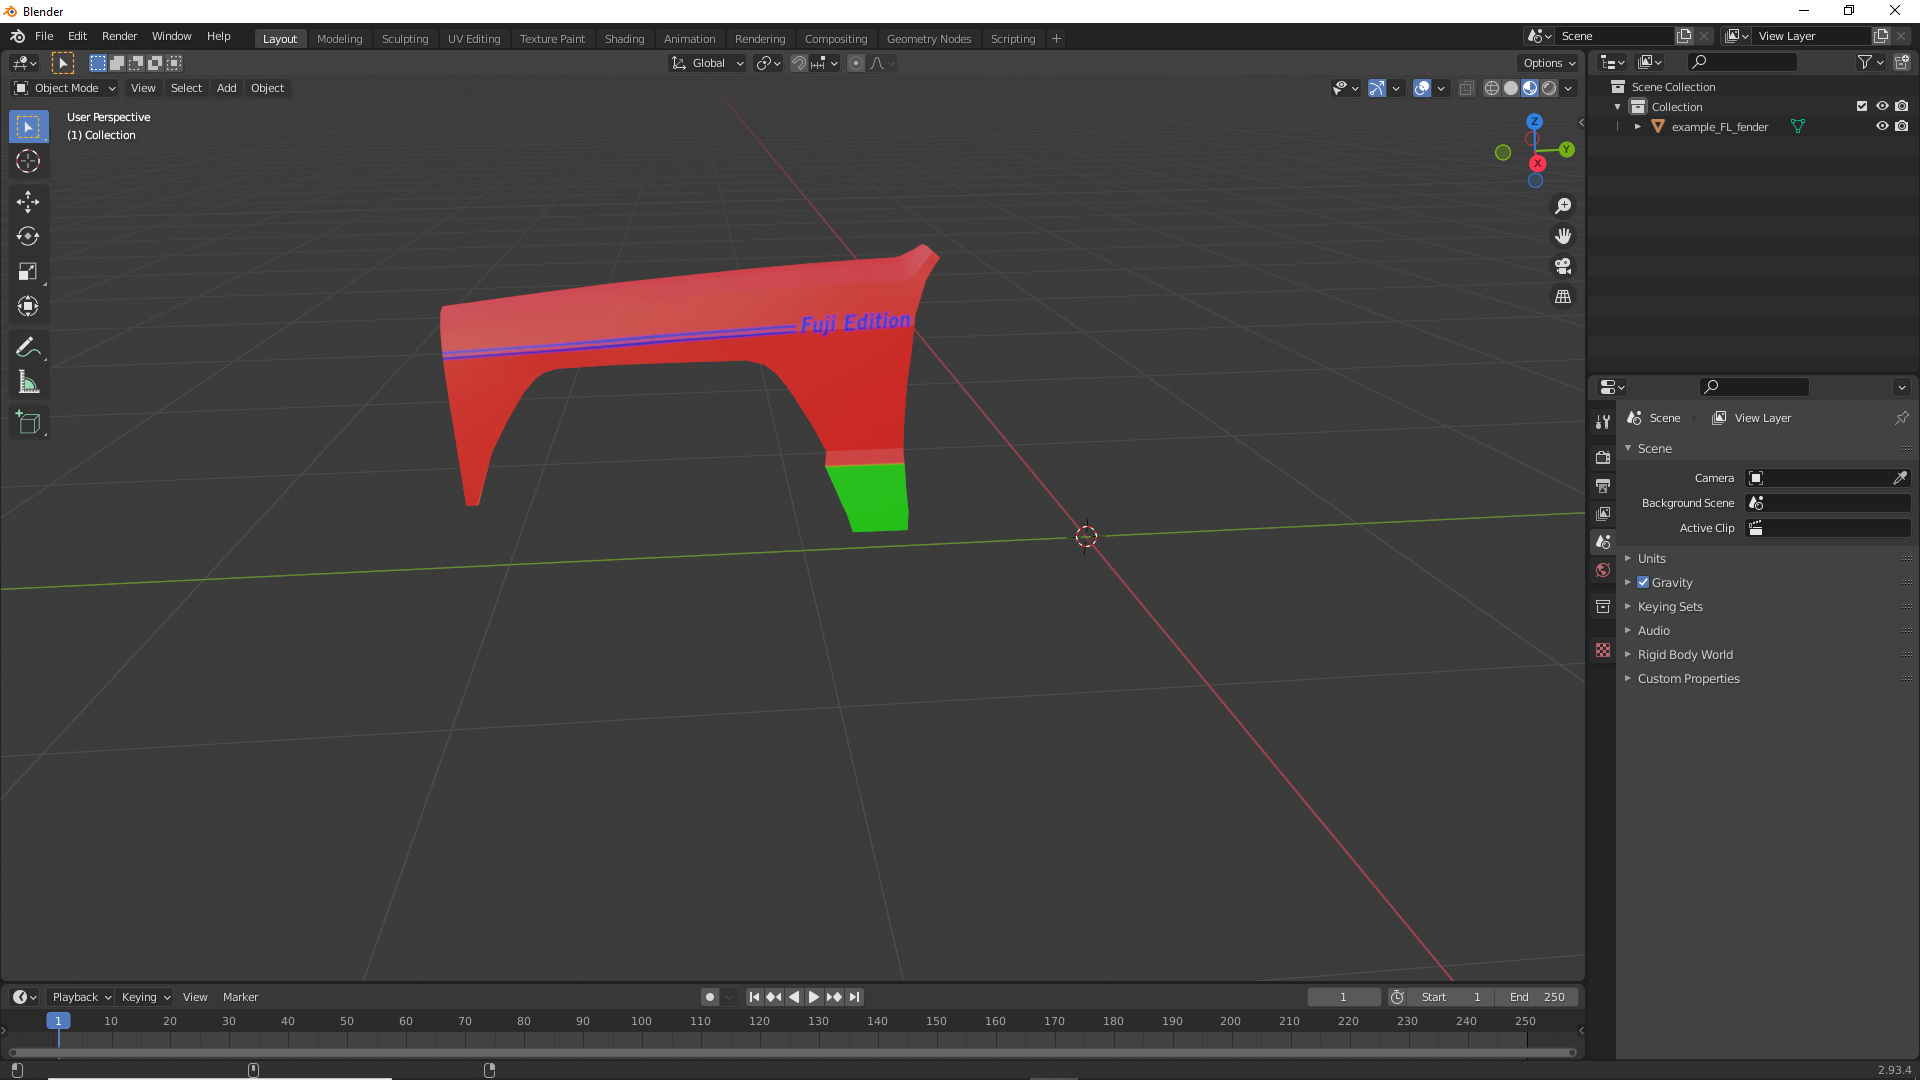Enable the Gravity checkbox

[1643, 582]
